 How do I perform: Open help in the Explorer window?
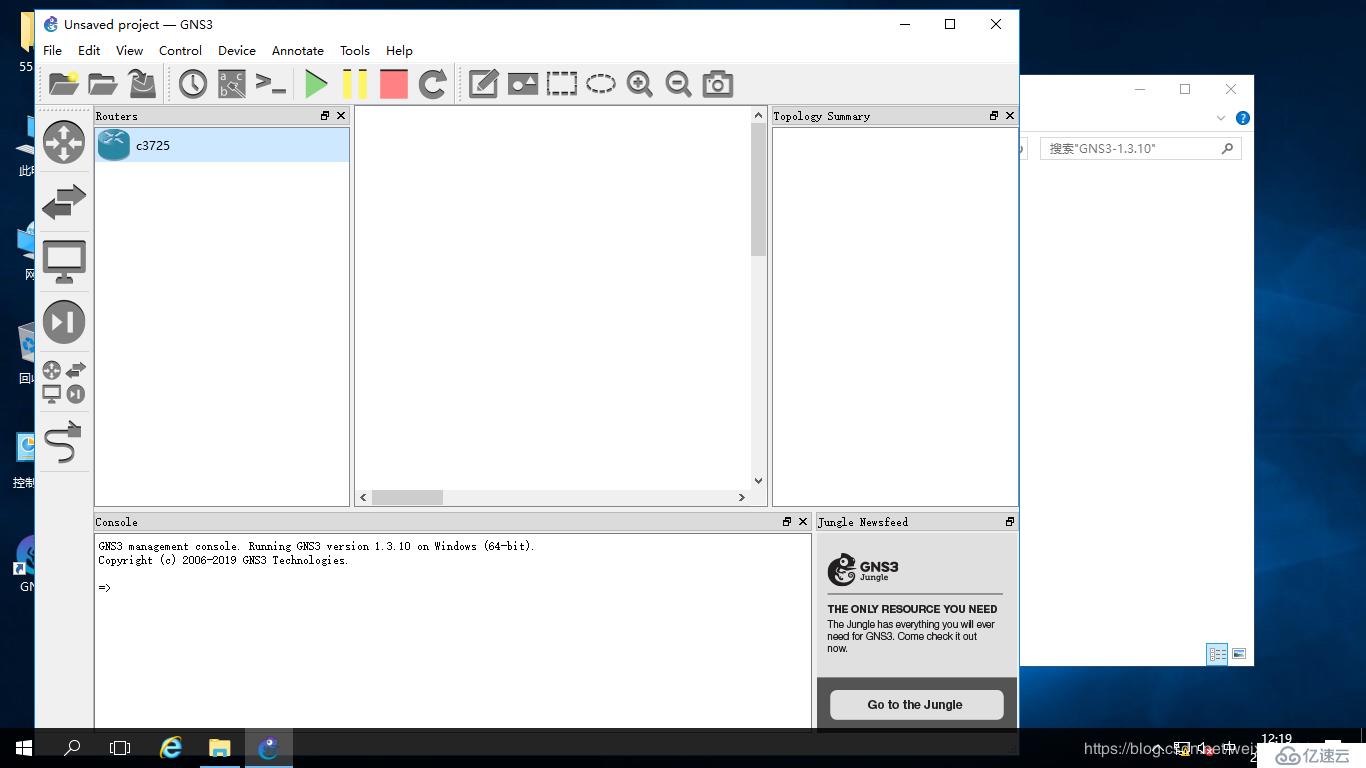(x=1243, y=118)
